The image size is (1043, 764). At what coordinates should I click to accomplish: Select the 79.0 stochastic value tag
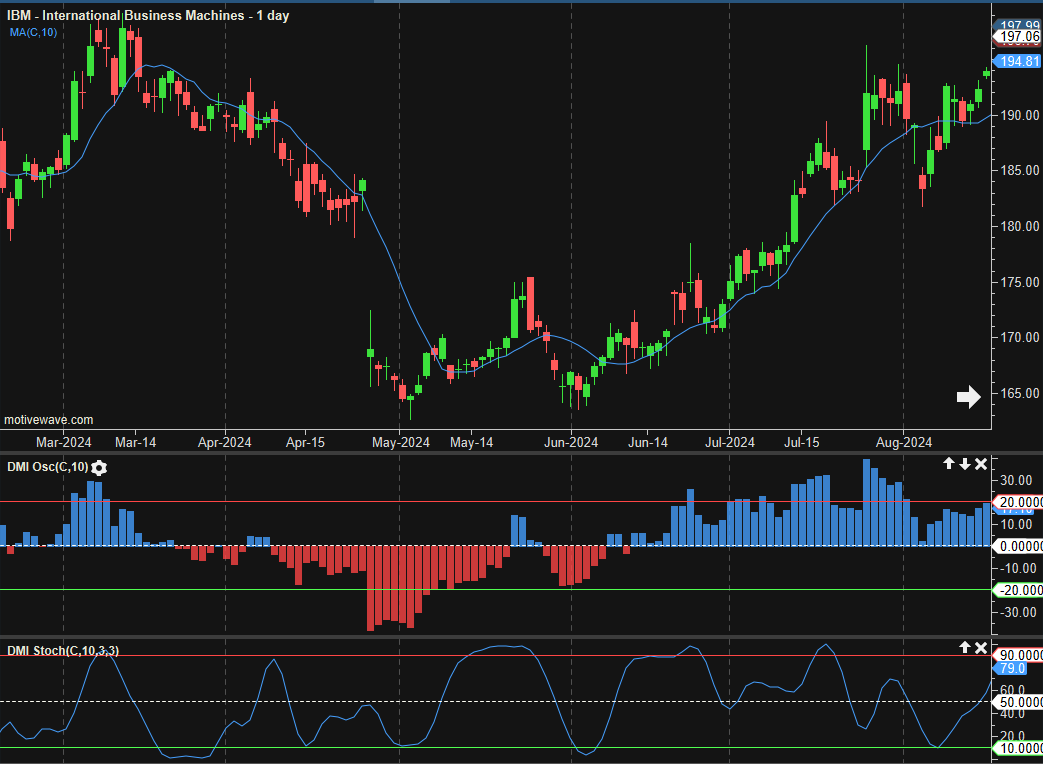[x=1011, y=668]
